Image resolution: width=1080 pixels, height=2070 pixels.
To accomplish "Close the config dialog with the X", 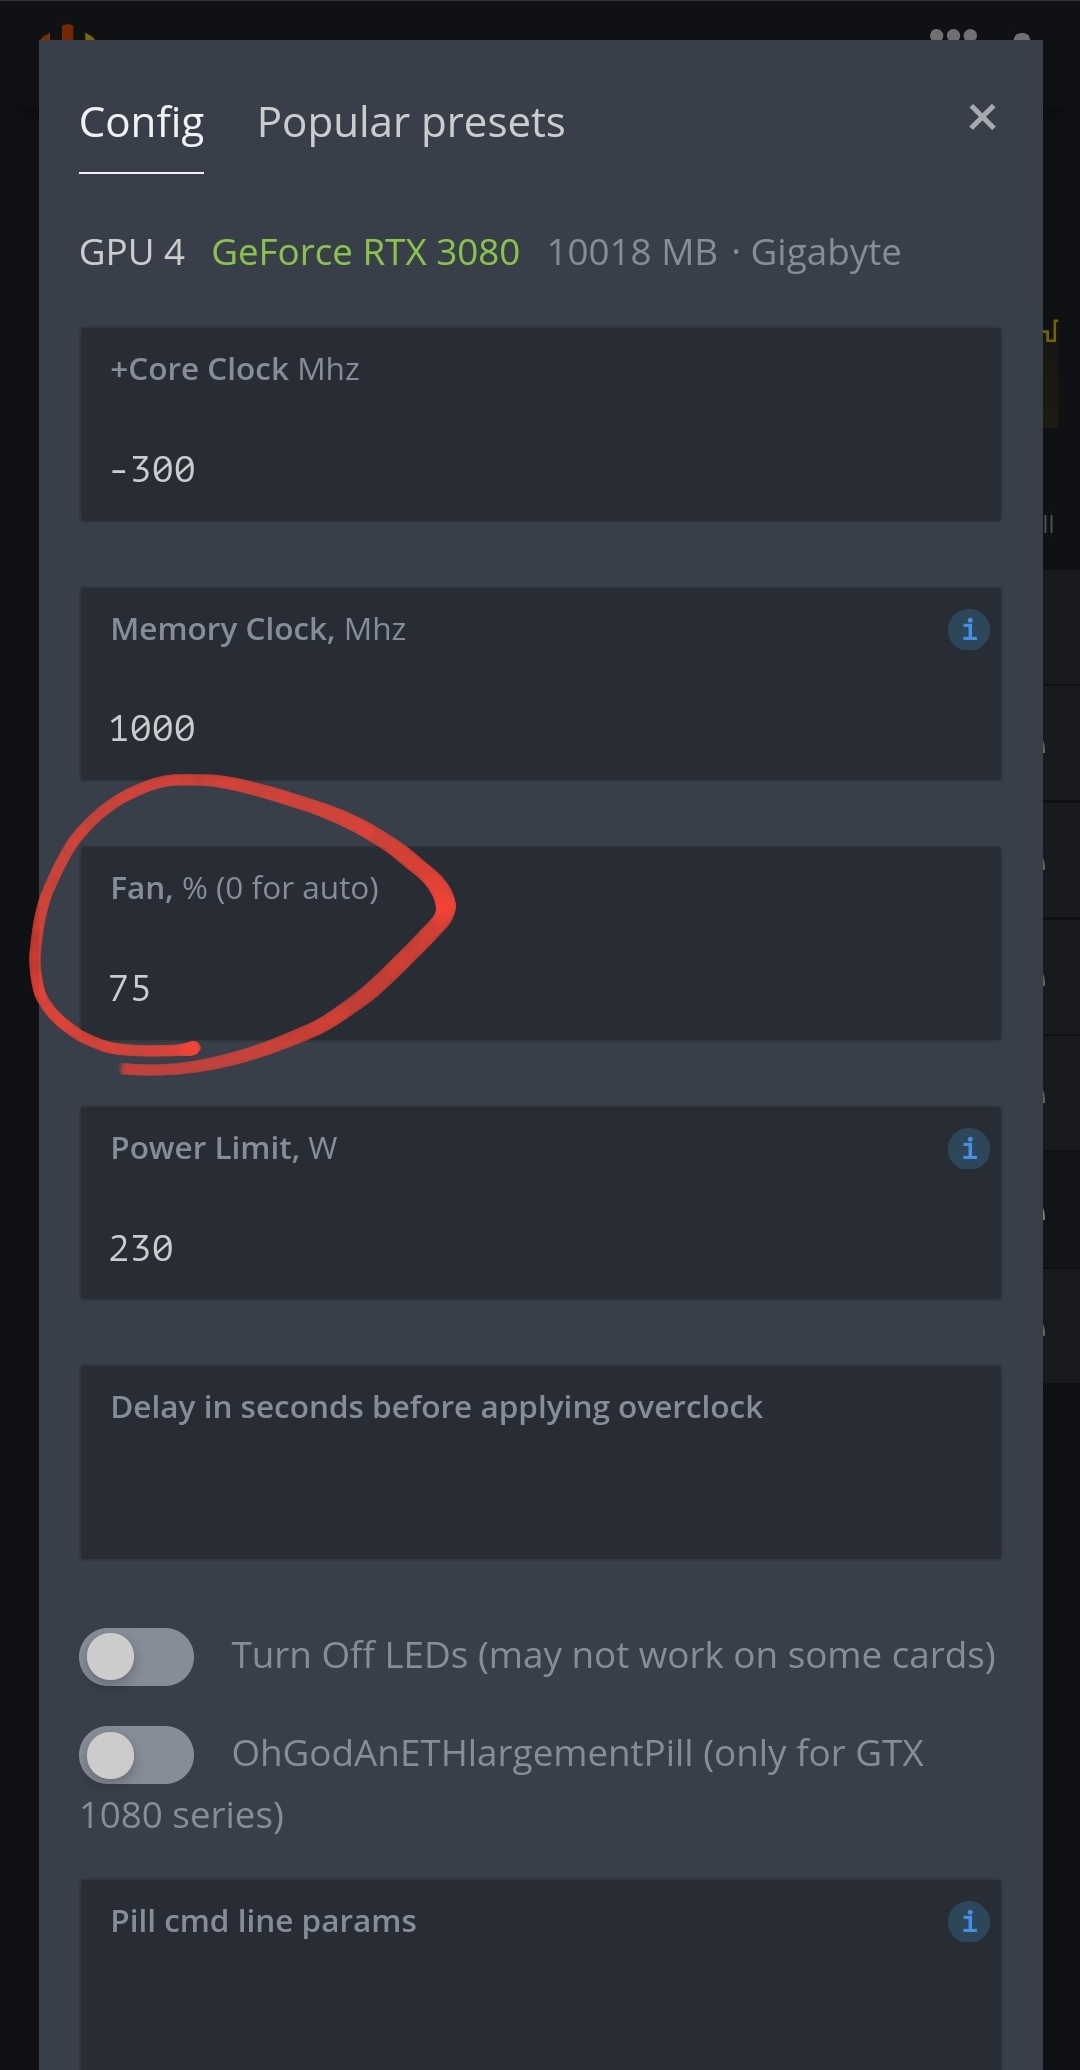I will (x=982, y=118).
